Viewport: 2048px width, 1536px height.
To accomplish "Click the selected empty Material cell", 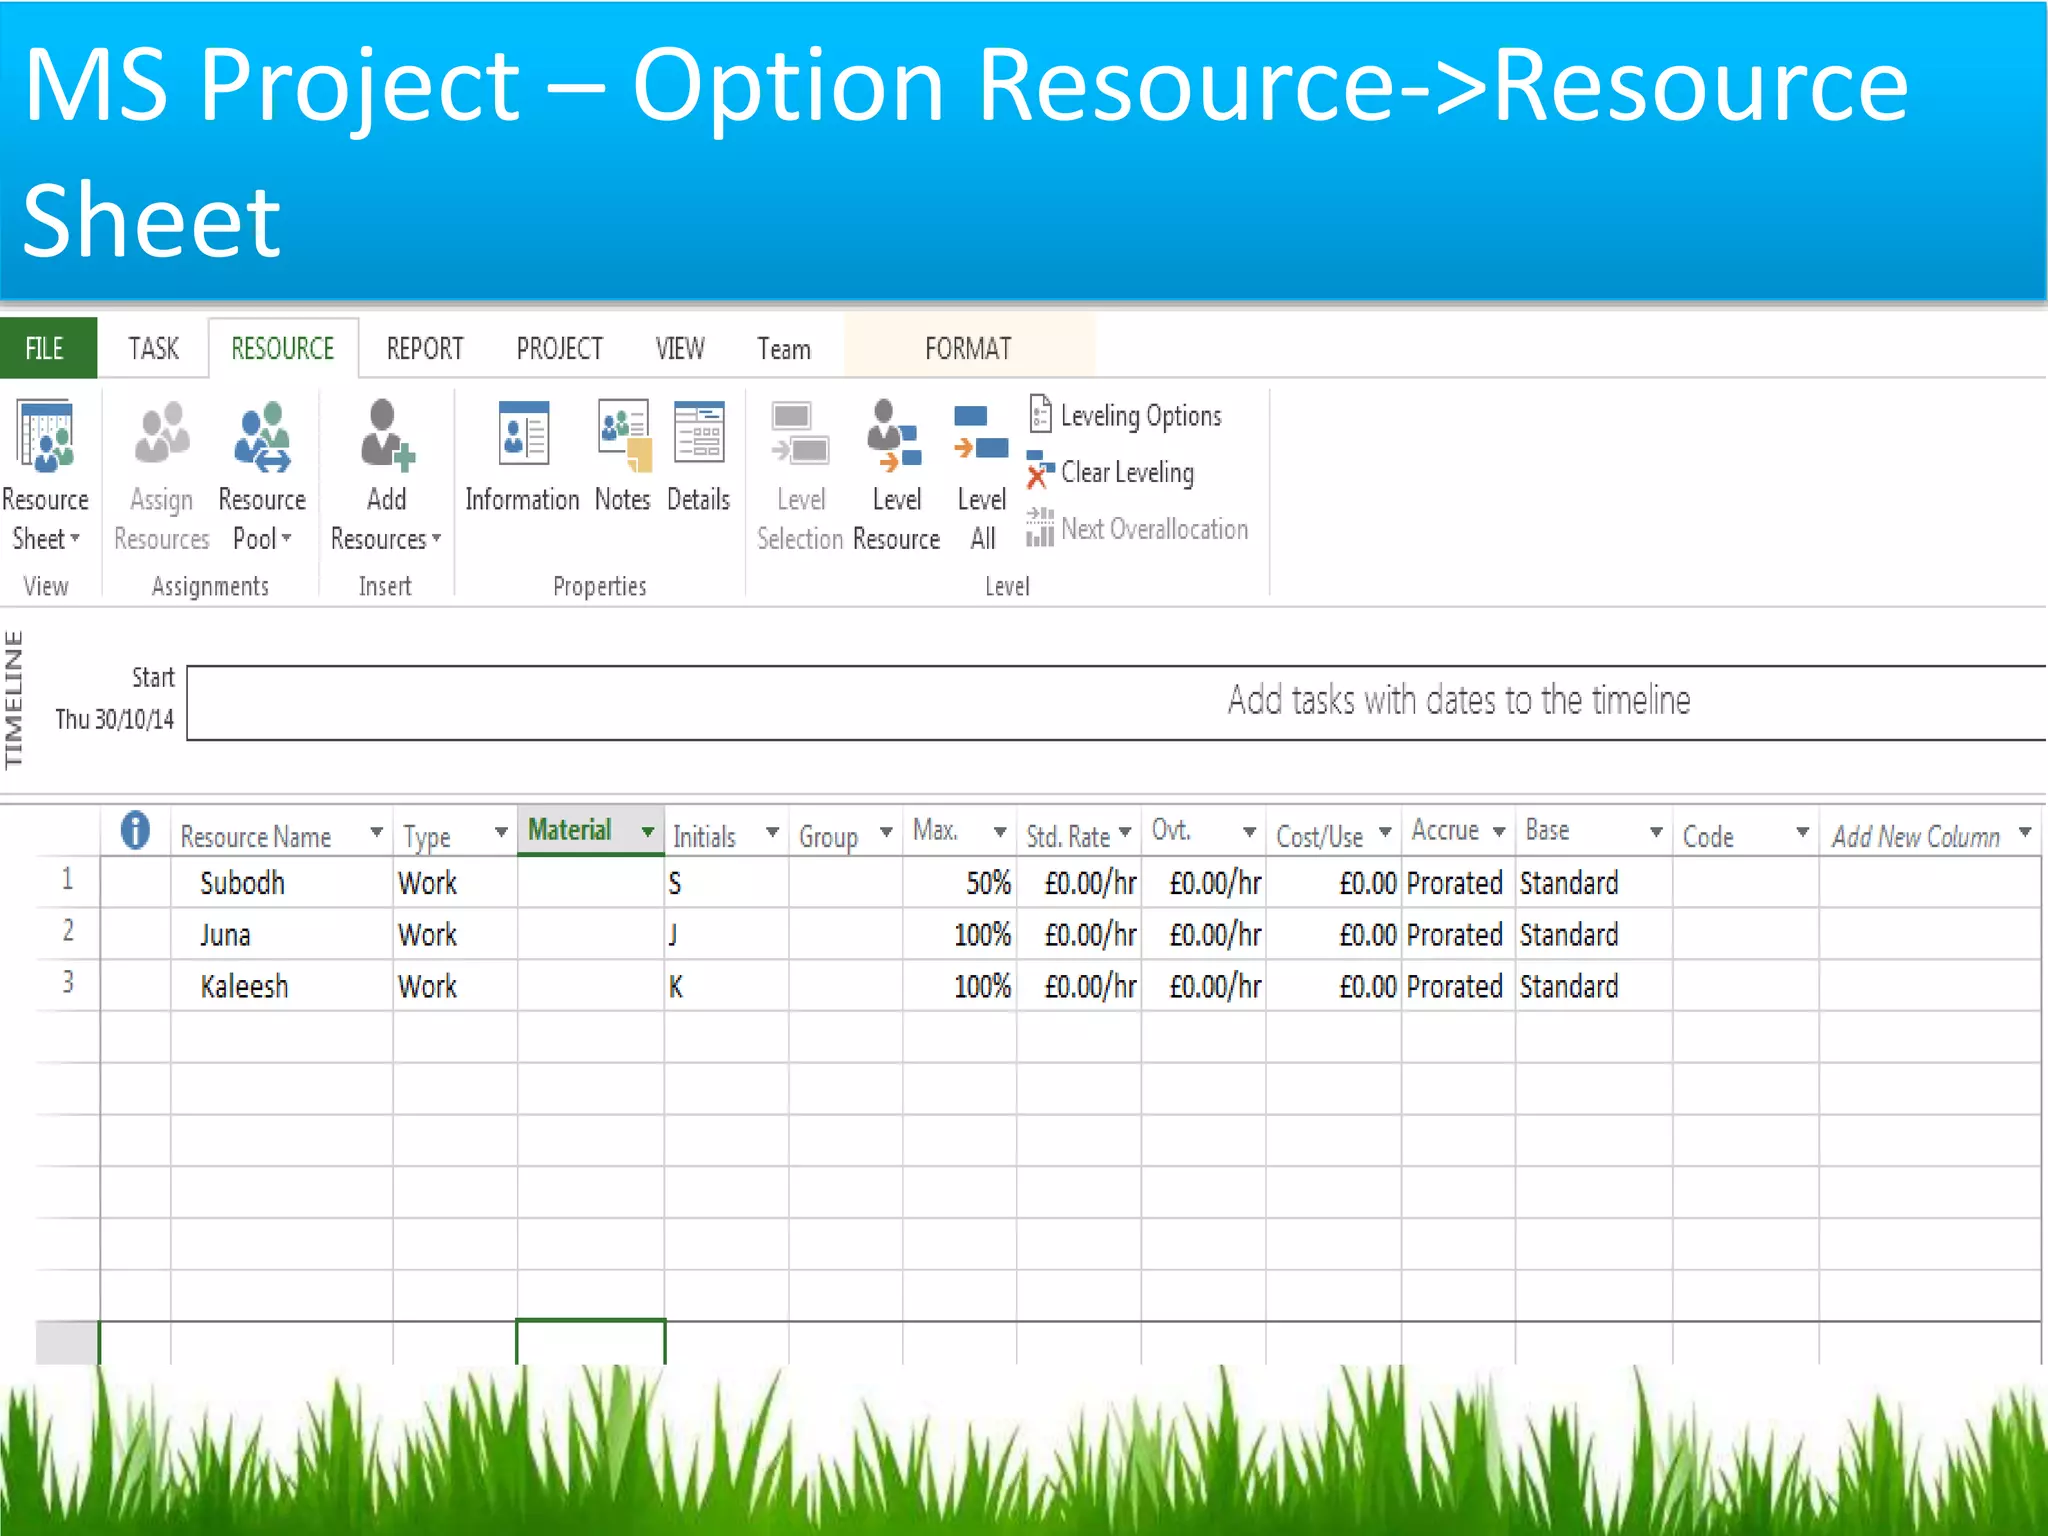I will coord(590,1342).
